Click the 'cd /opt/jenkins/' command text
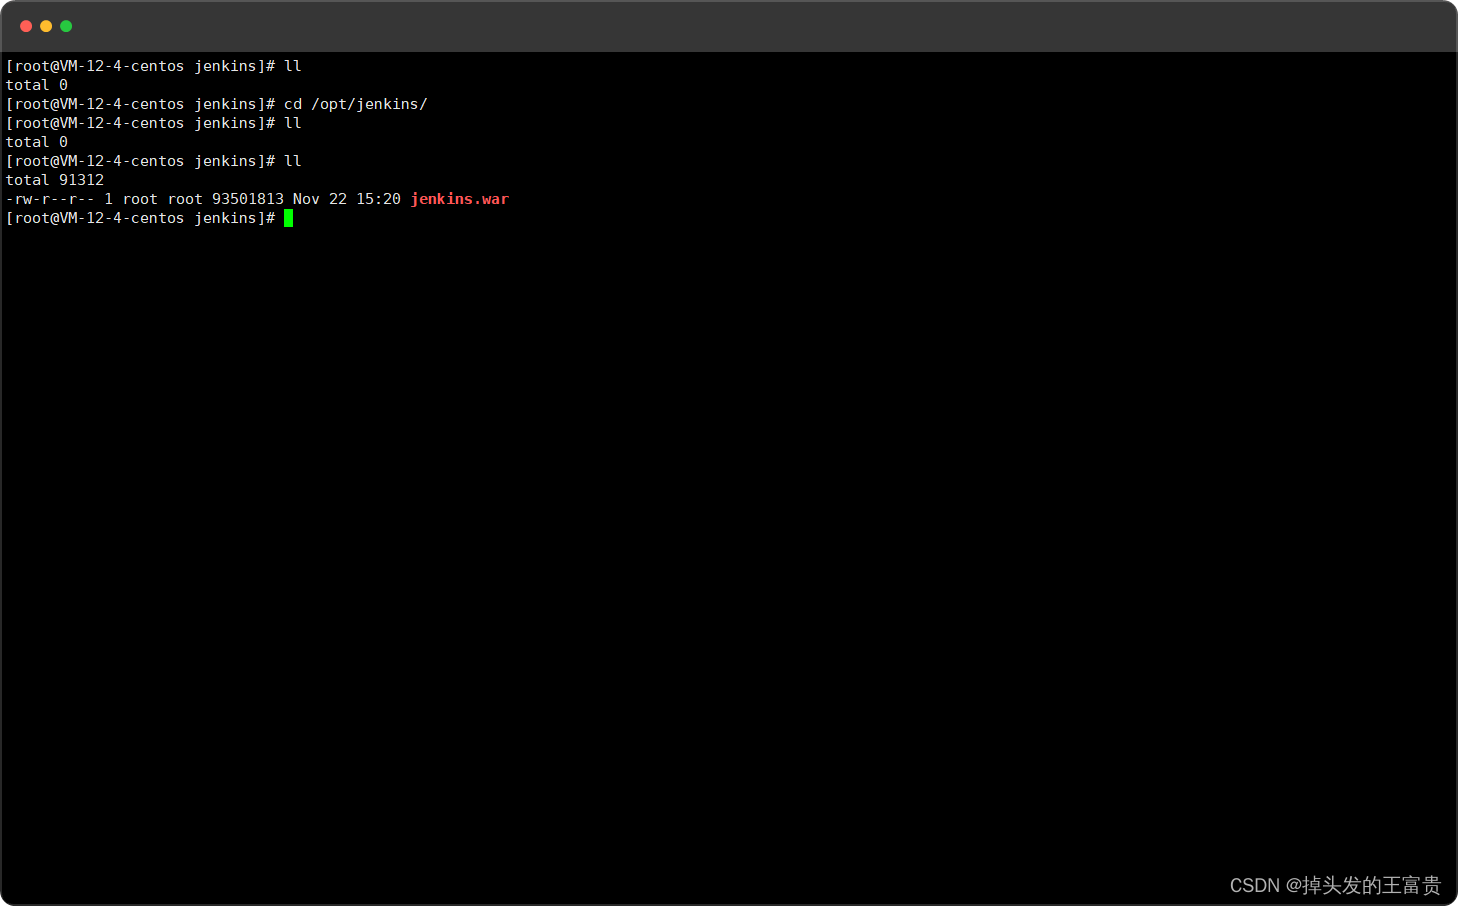 coord(356,104)
